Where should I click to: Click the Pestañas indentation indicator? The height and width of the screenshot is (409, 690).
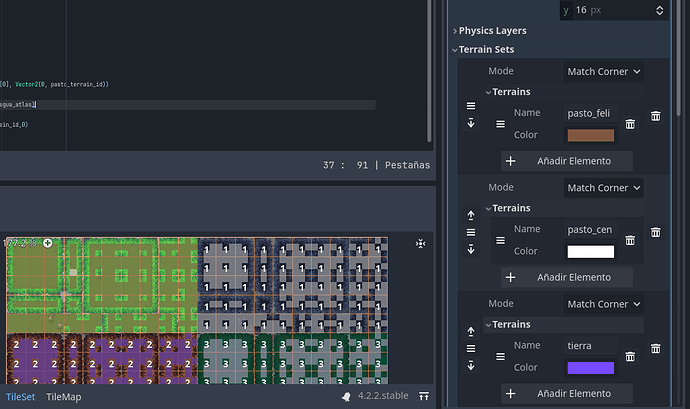(407, 165)
